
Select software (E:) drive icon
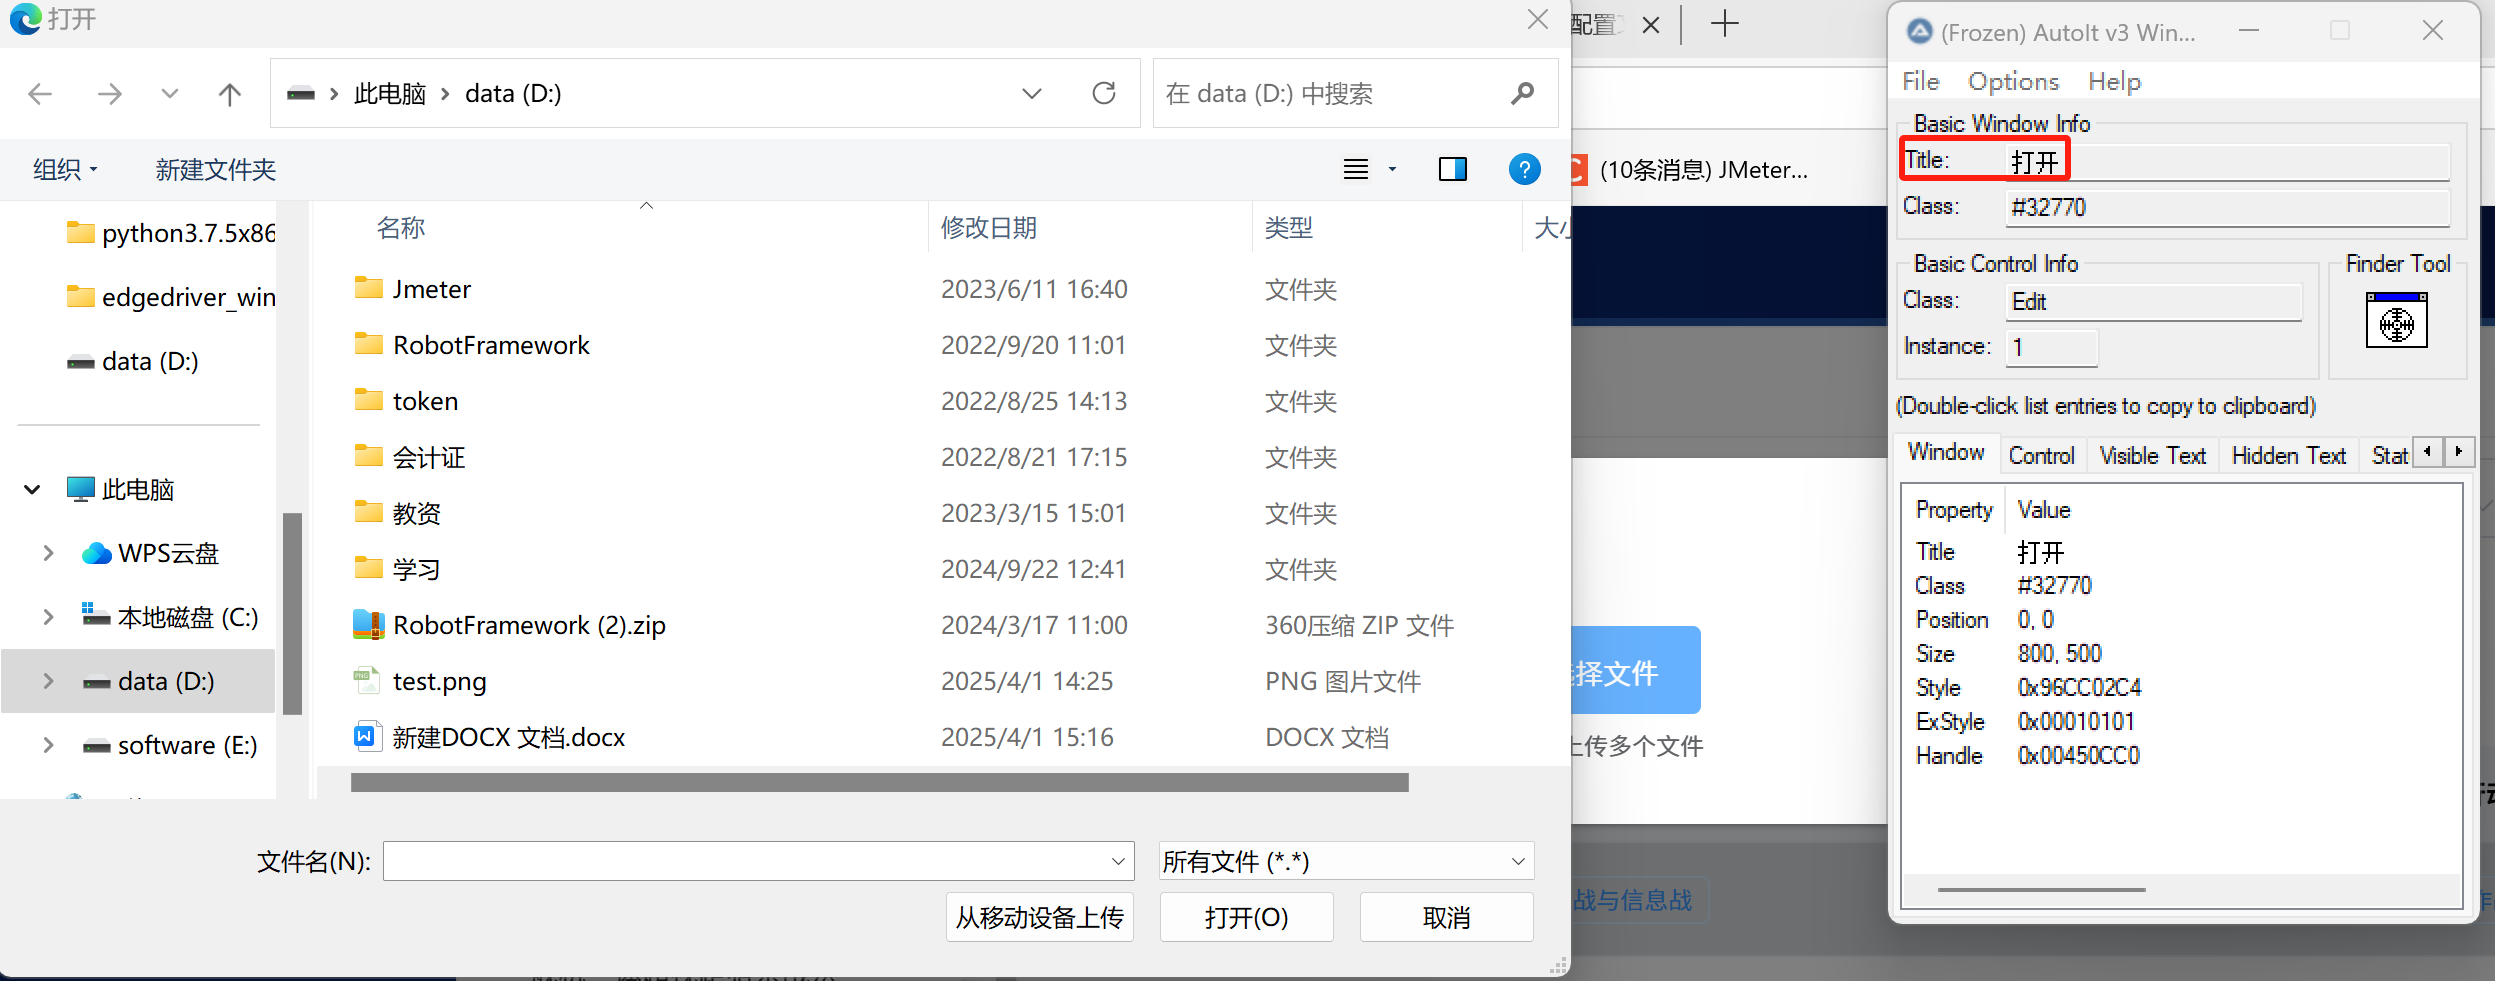(x=96, y=746)
